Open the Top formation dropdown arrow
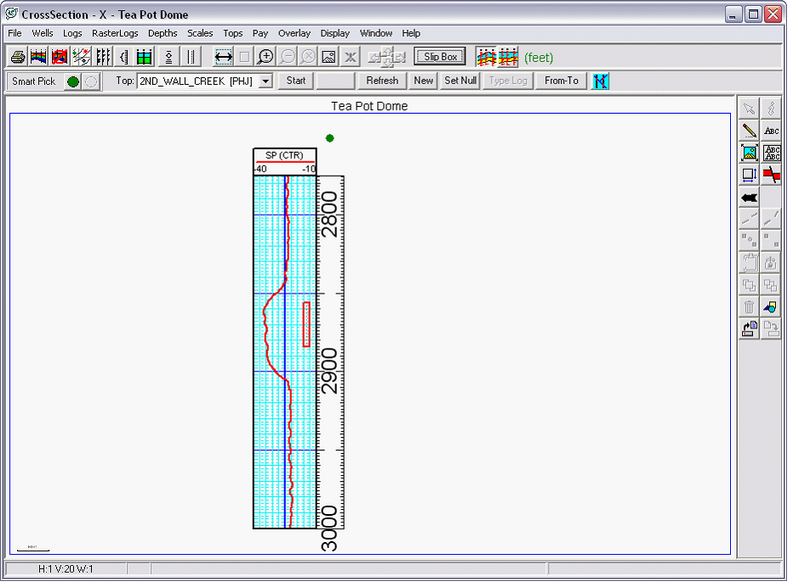 tap(266, 81)
